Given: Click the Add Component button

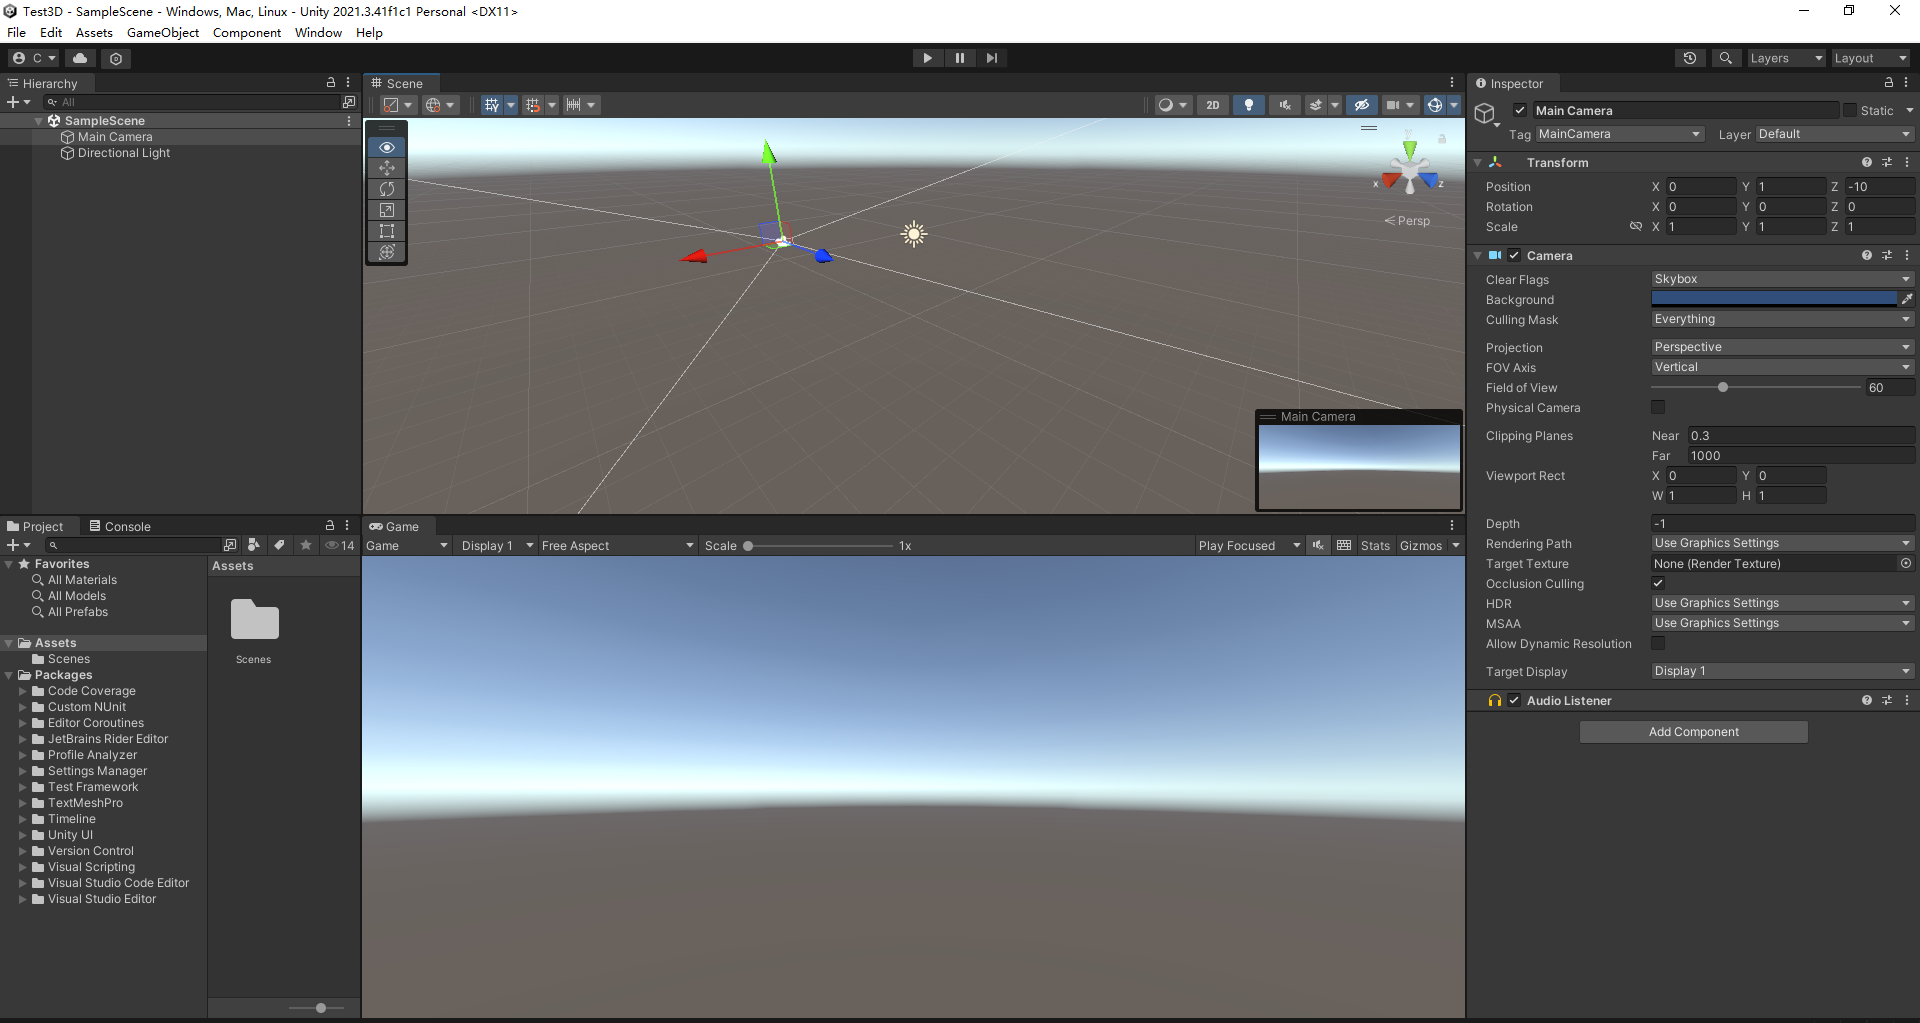Looking at the screenshot, I should point(1692,731).
